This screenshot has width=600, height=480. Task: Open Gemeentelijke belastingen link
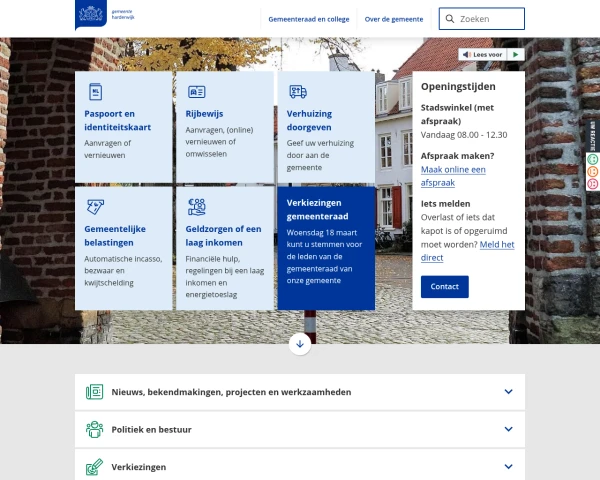115,236
